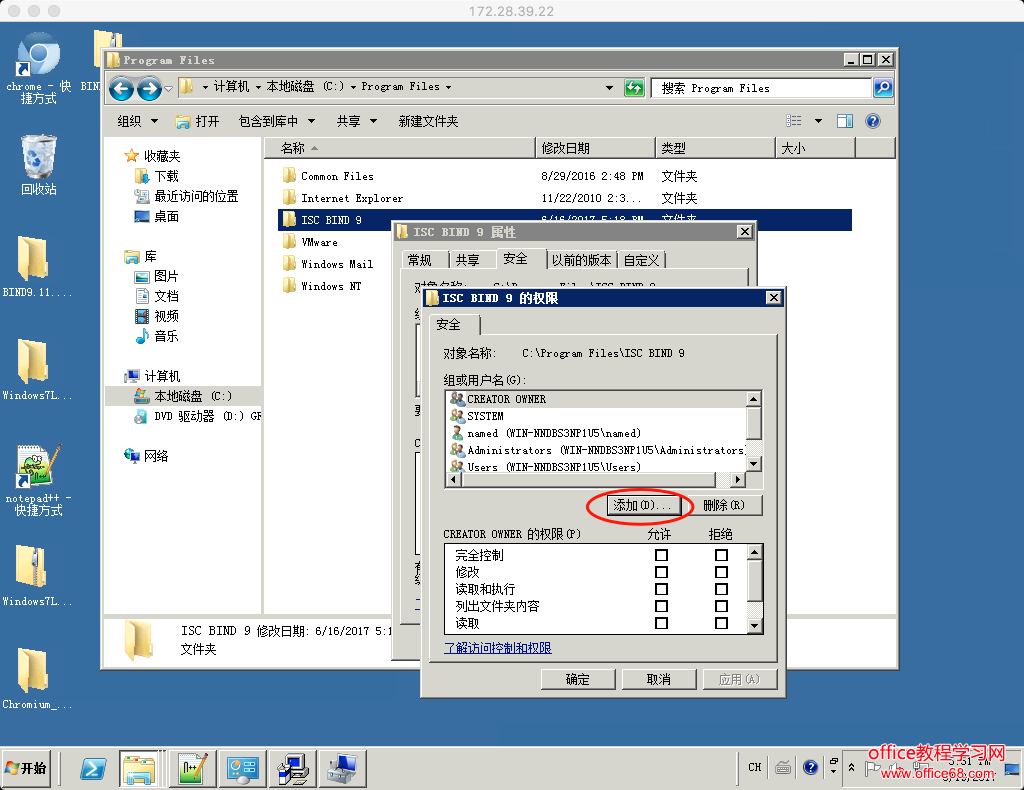The height and width of the screenshot is (790, 1024).
Task: Click the search magnifier icon
Action: pyautogui.click(x=883, y=87)
